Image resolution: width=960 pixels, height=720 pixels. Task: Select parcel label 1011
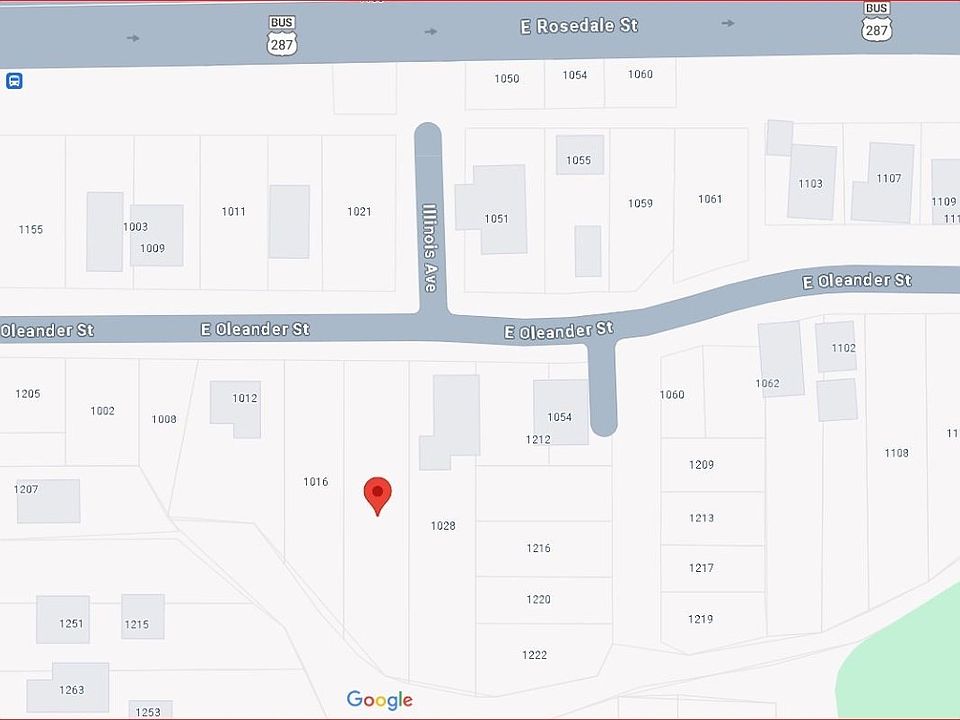pos(233,212)
